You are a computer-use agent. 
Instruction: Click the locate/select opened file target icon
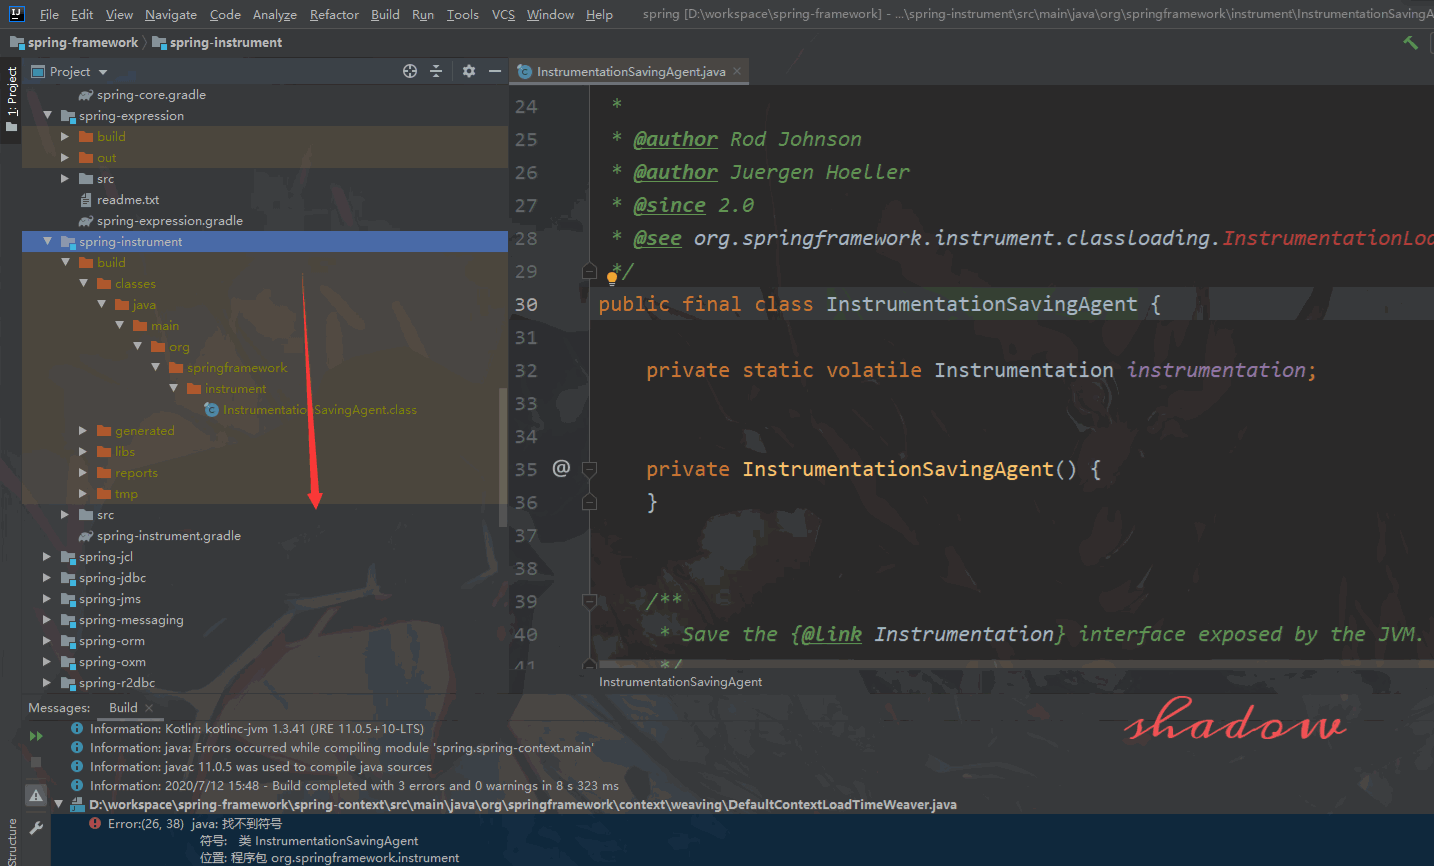click(410, 71)
